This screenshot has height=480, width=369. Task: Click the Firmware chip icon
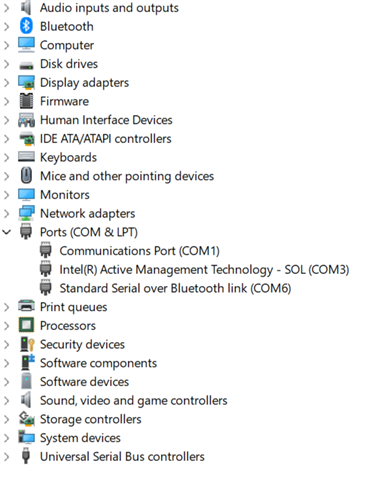pyautogui.click(x=26, y=101)
